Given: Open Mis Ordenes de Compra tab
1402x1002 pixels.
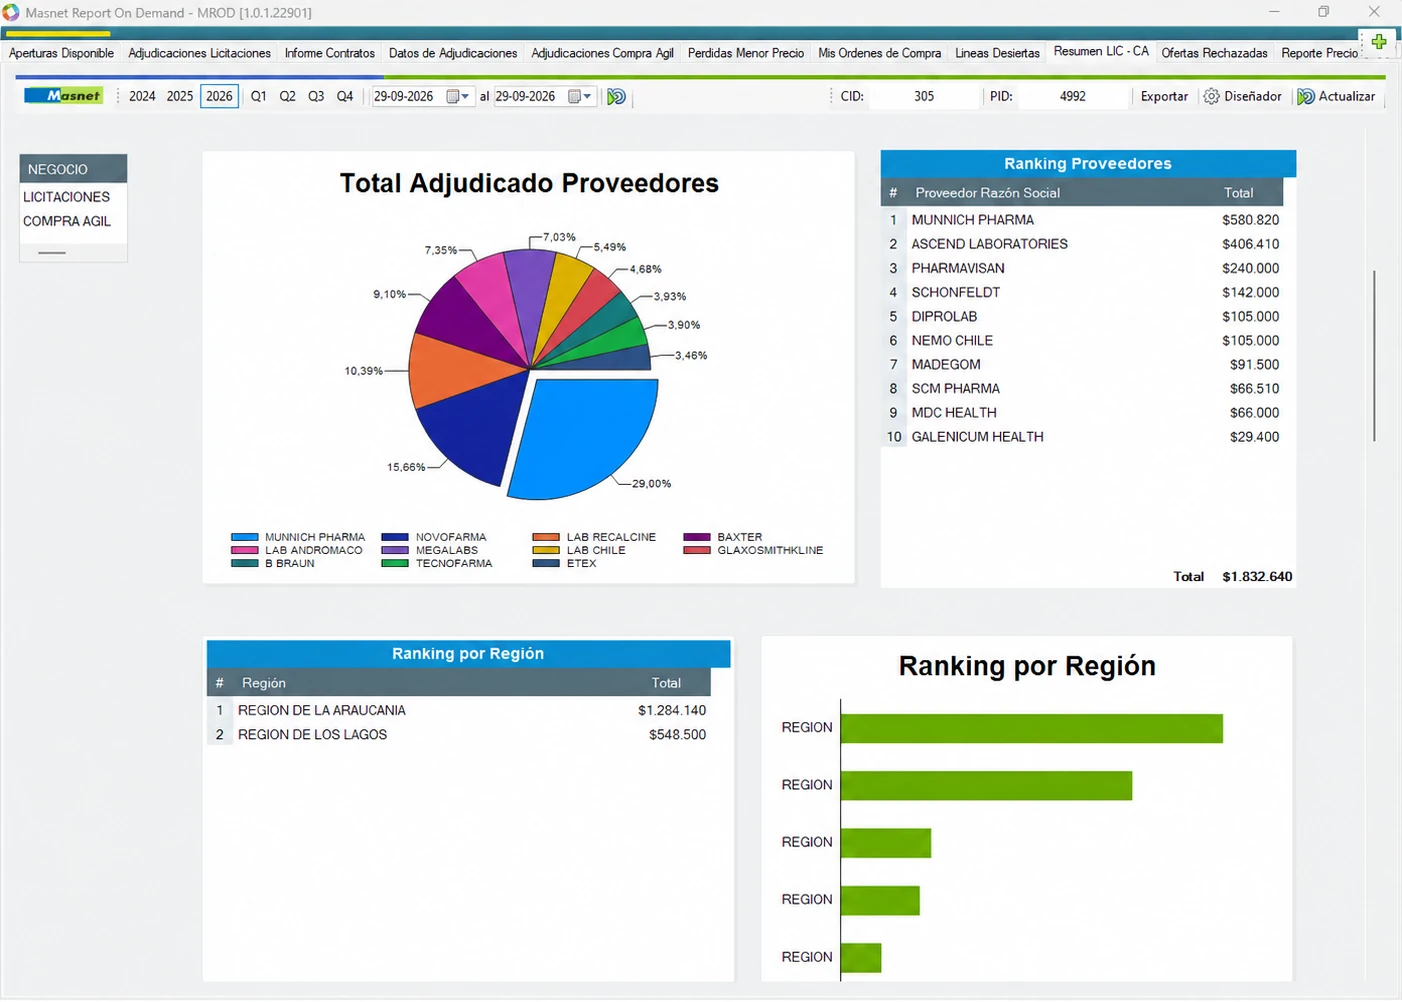Looking at the screenshot, I should tap(879, 53).
